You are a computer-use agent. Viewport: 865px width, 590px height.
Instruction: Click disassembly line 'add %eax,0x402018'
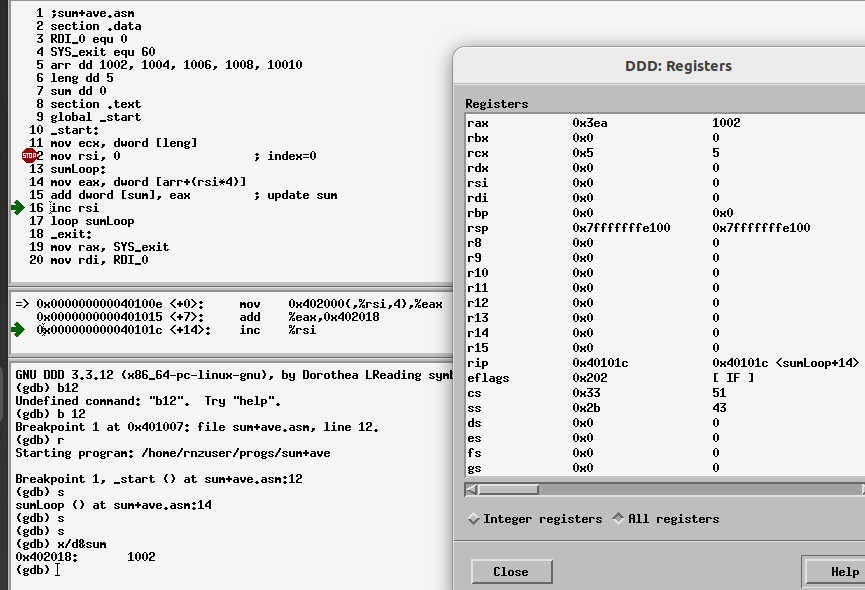click(x=208, y=317)
